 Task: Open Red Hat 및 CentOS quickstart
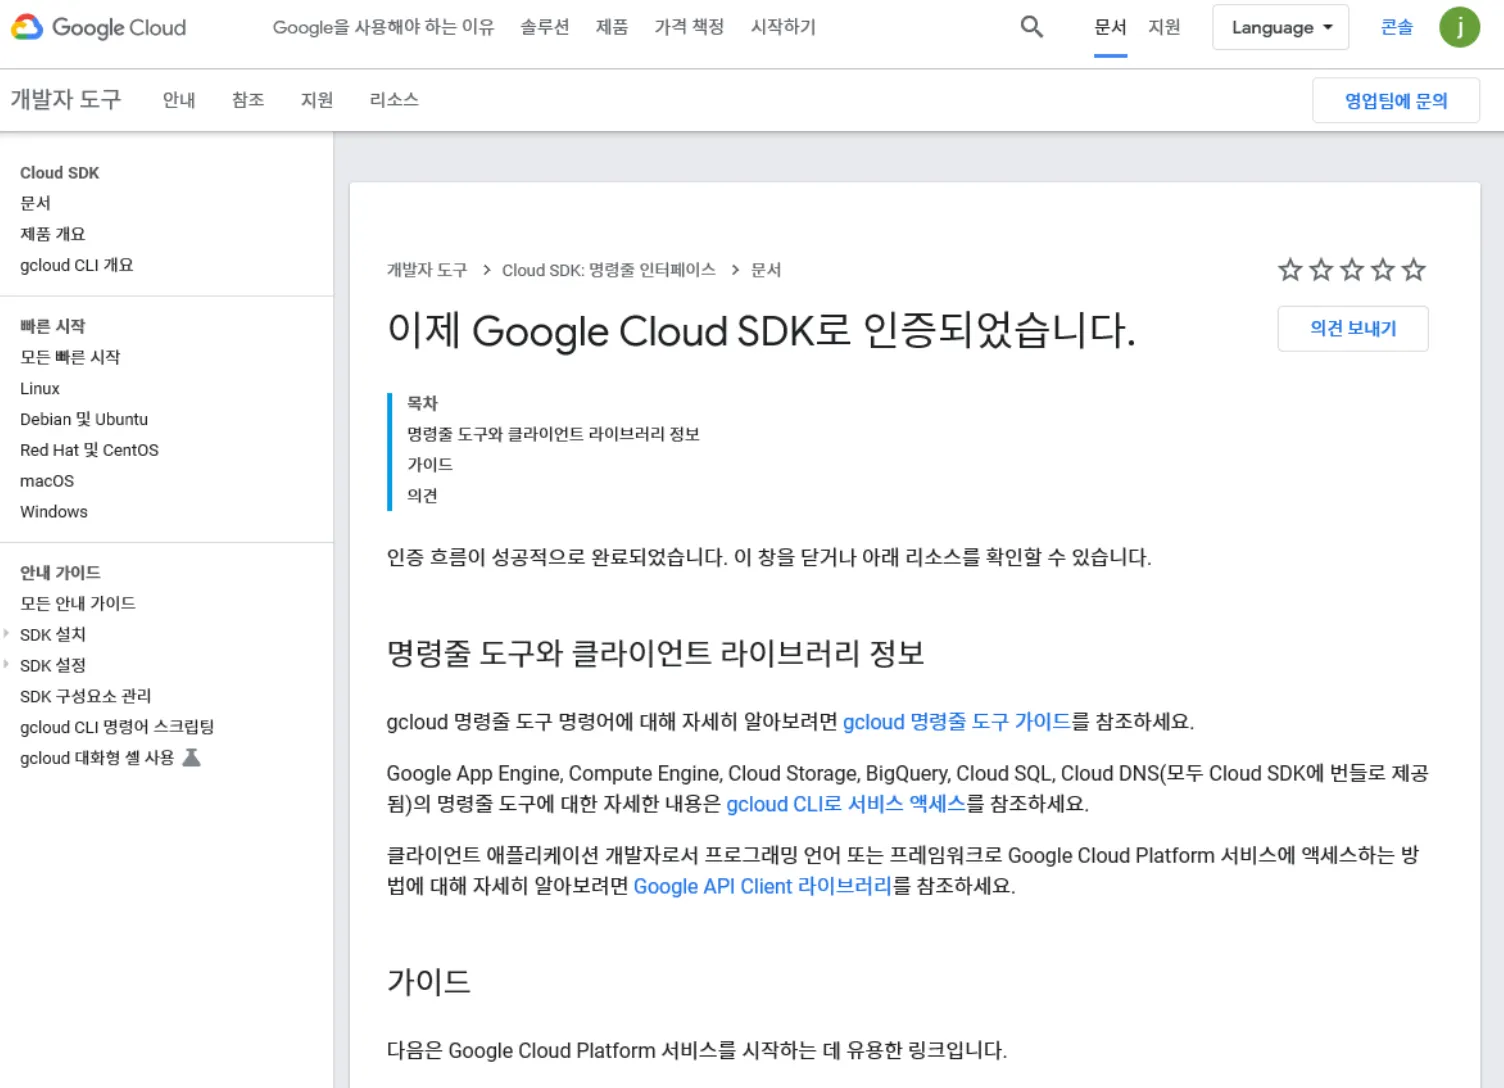click(x=89, y=450)
